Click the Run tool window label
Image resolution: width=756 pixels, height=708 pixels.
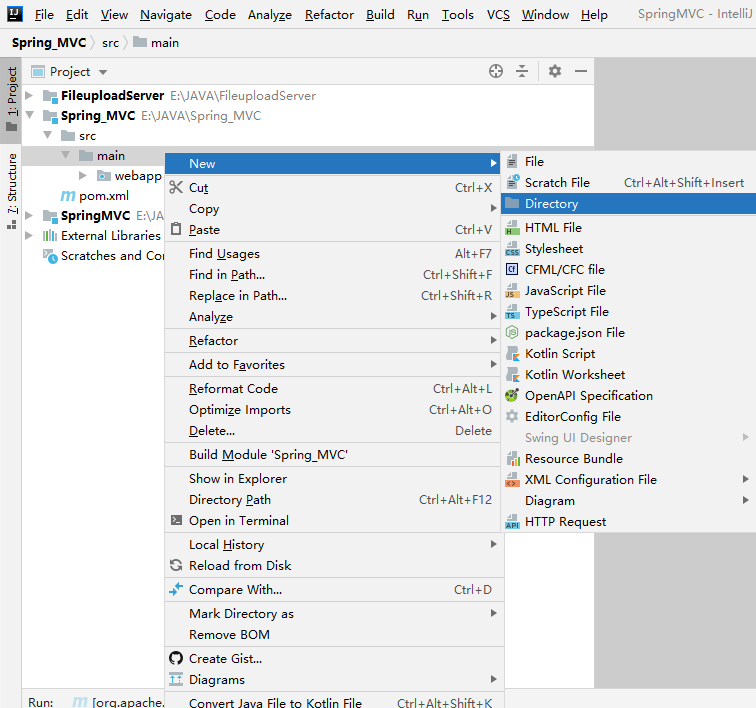[40, 702]
